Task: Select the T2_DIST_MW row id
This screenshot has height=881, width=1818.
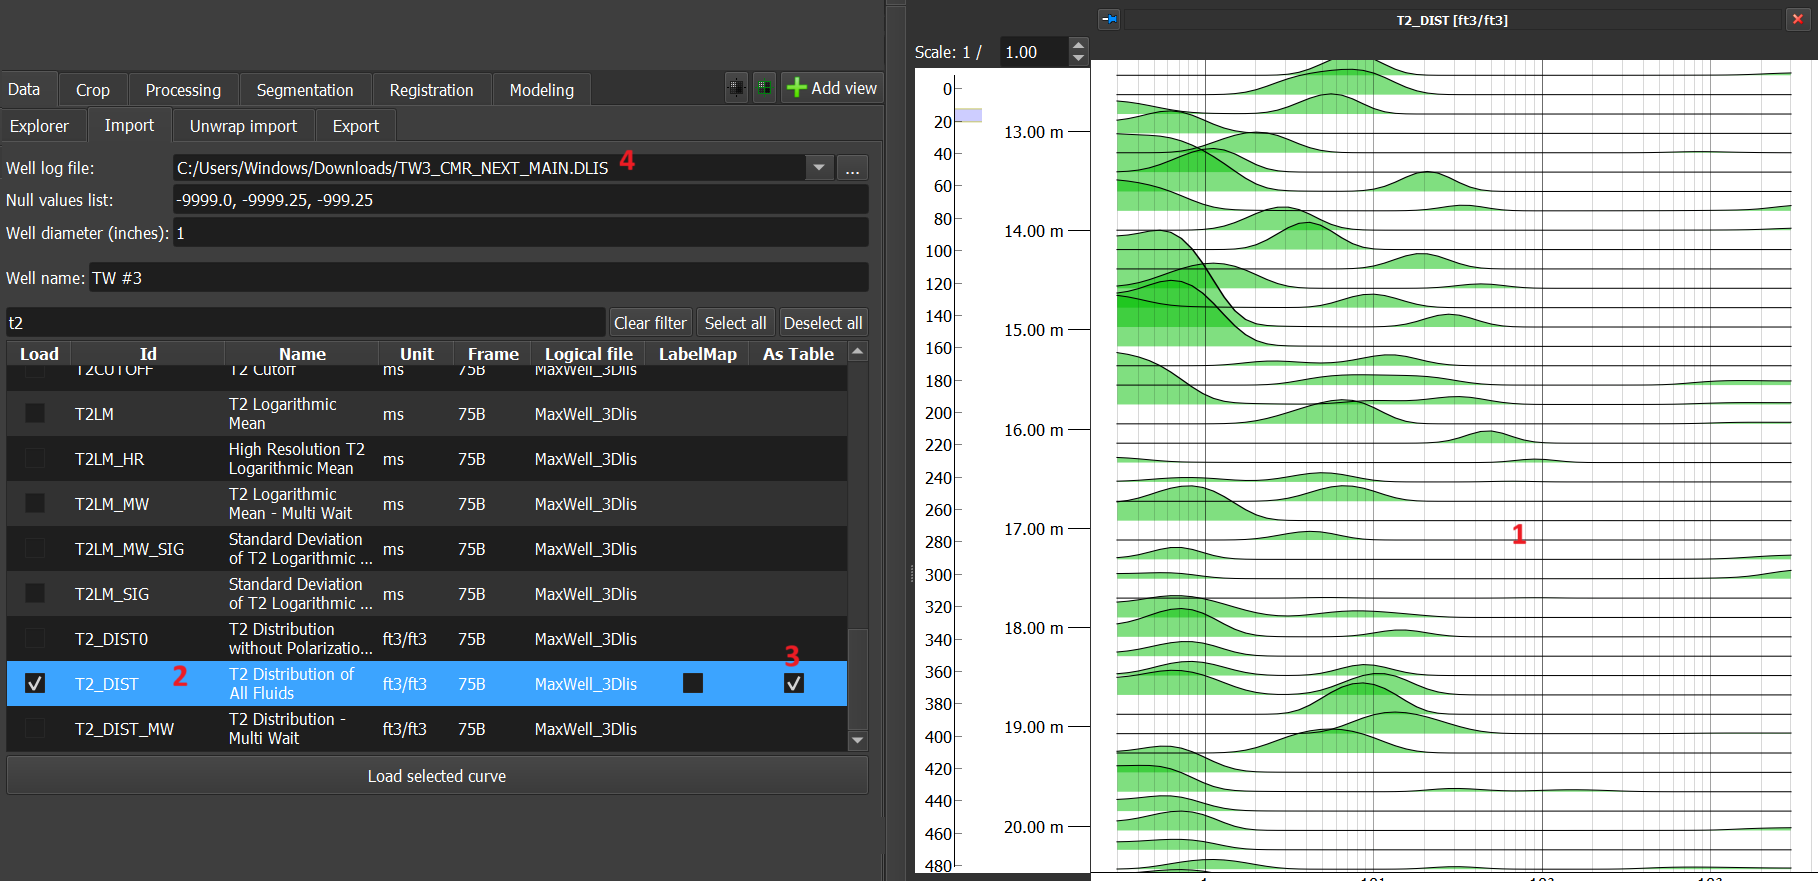Action: (124, 729)
